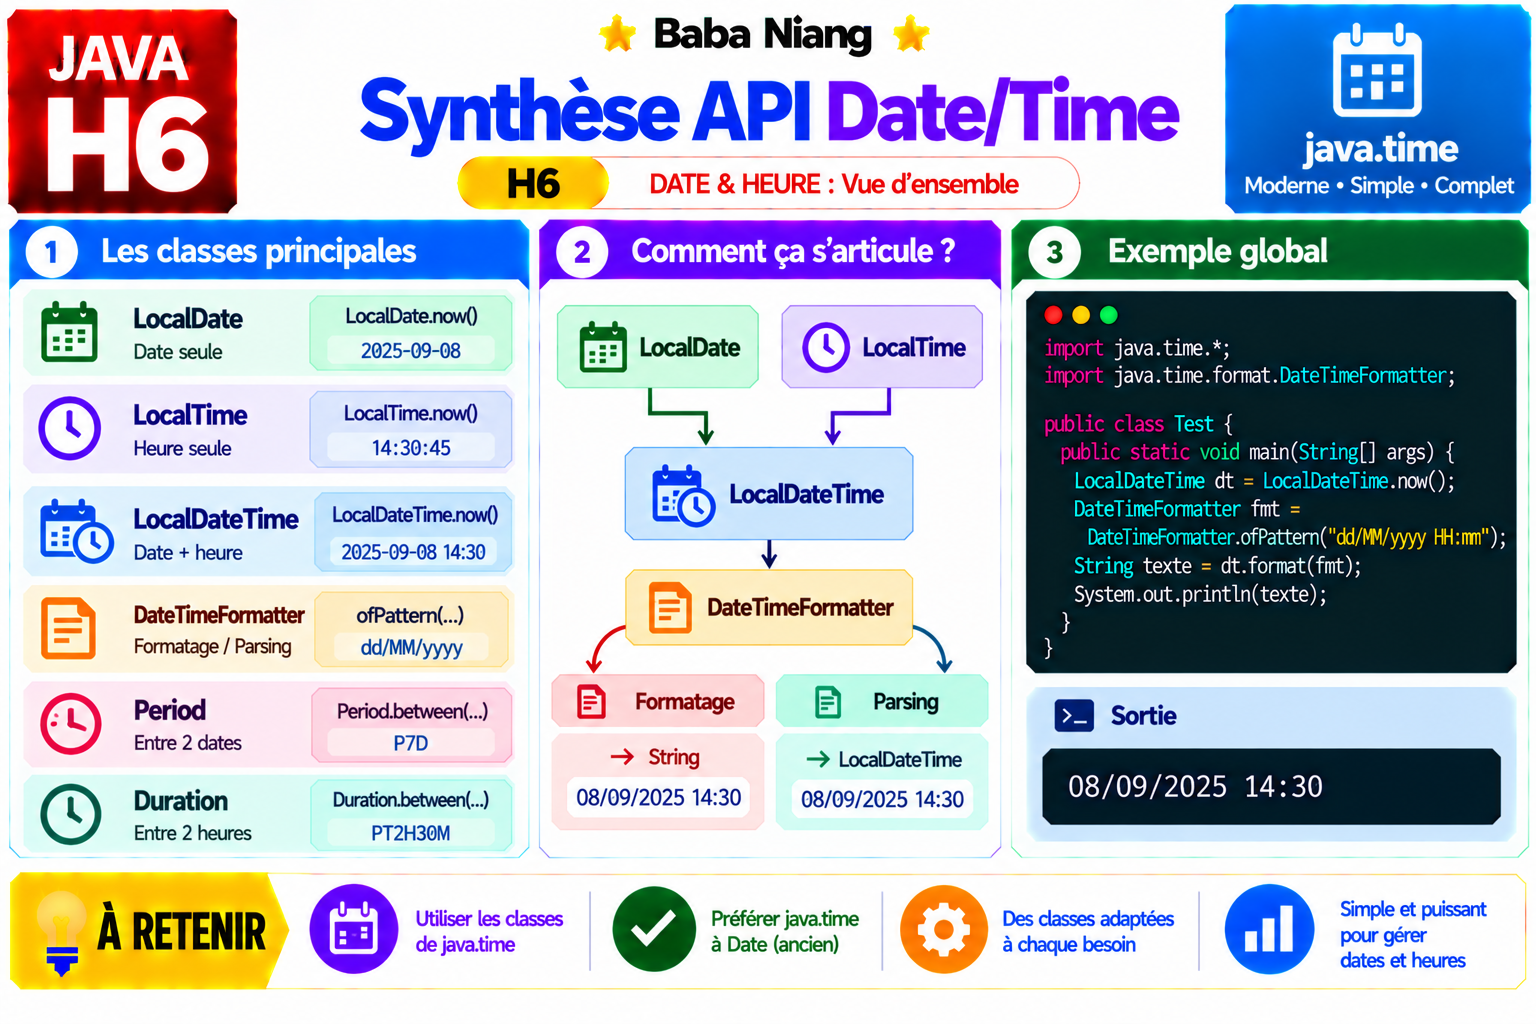Image resolution: width=1536 pixels, height=1024 pixels.
Task: Click the red JAVA H6 logo
Action: [x=123, y=111]
